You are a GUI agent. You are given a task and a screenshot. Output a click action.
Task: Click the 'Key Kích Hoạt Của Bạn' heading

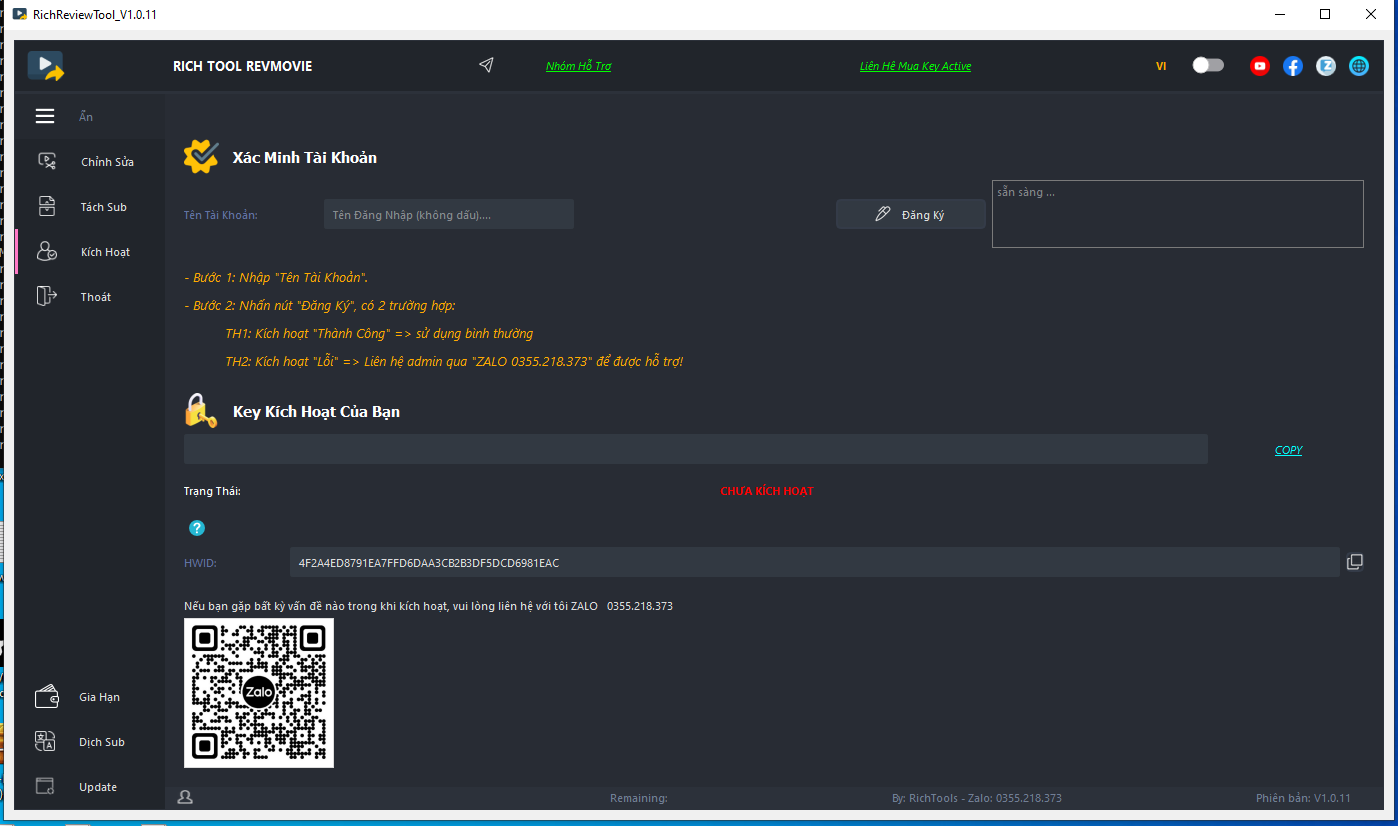point(316,412)
